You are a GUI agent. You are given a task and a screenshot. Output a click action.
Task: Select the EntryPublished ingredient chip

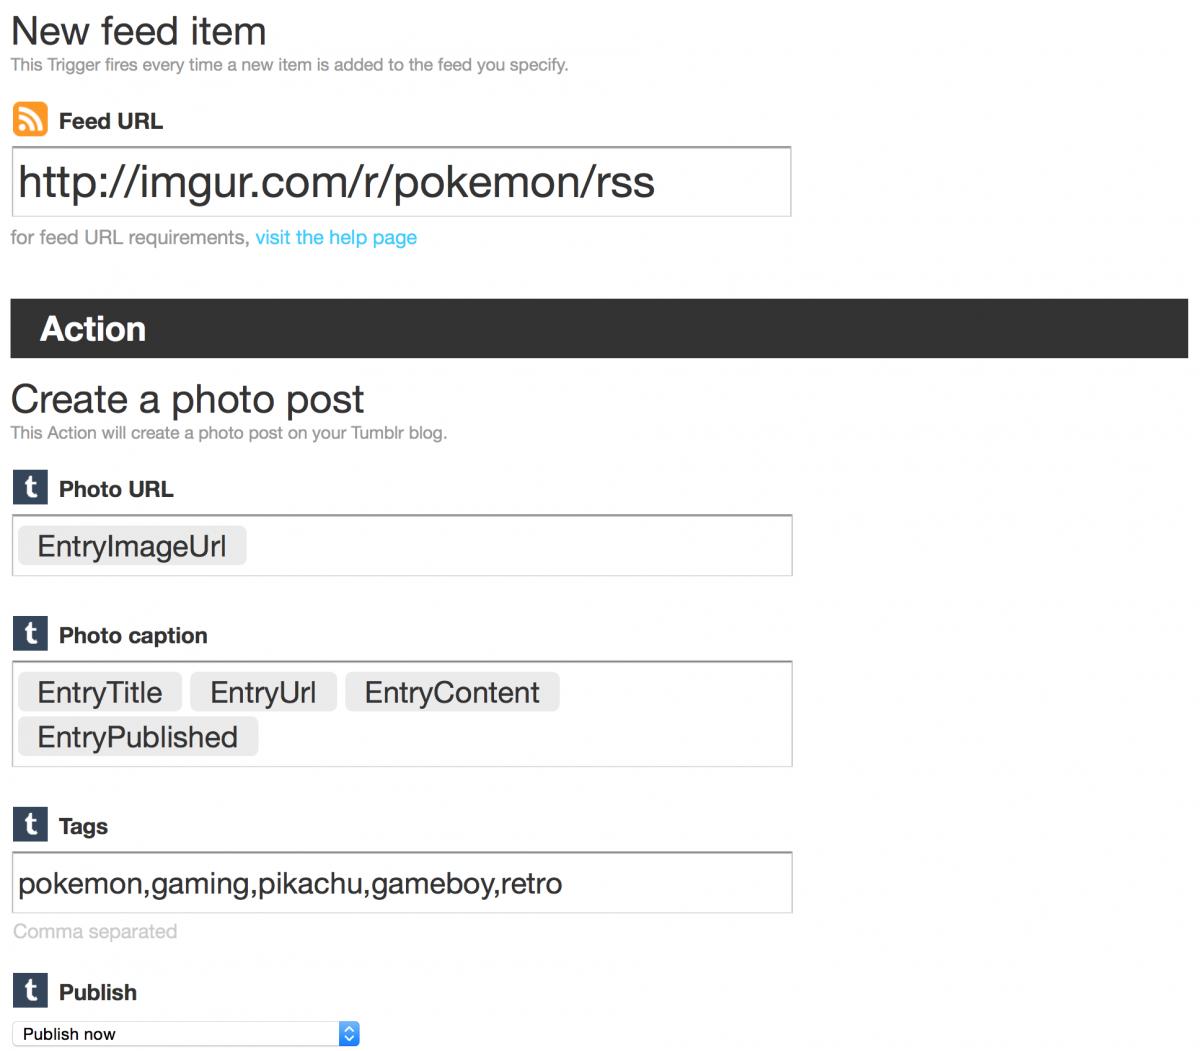click(138, 737)
